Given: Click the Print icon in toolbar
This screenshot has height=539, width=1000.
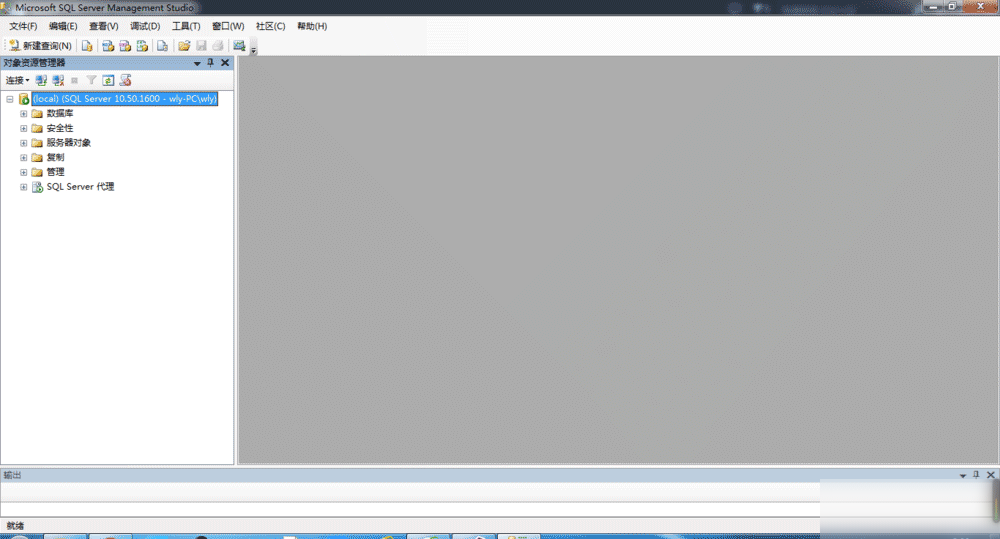Looking at the screenshot, I should point(218,46).
